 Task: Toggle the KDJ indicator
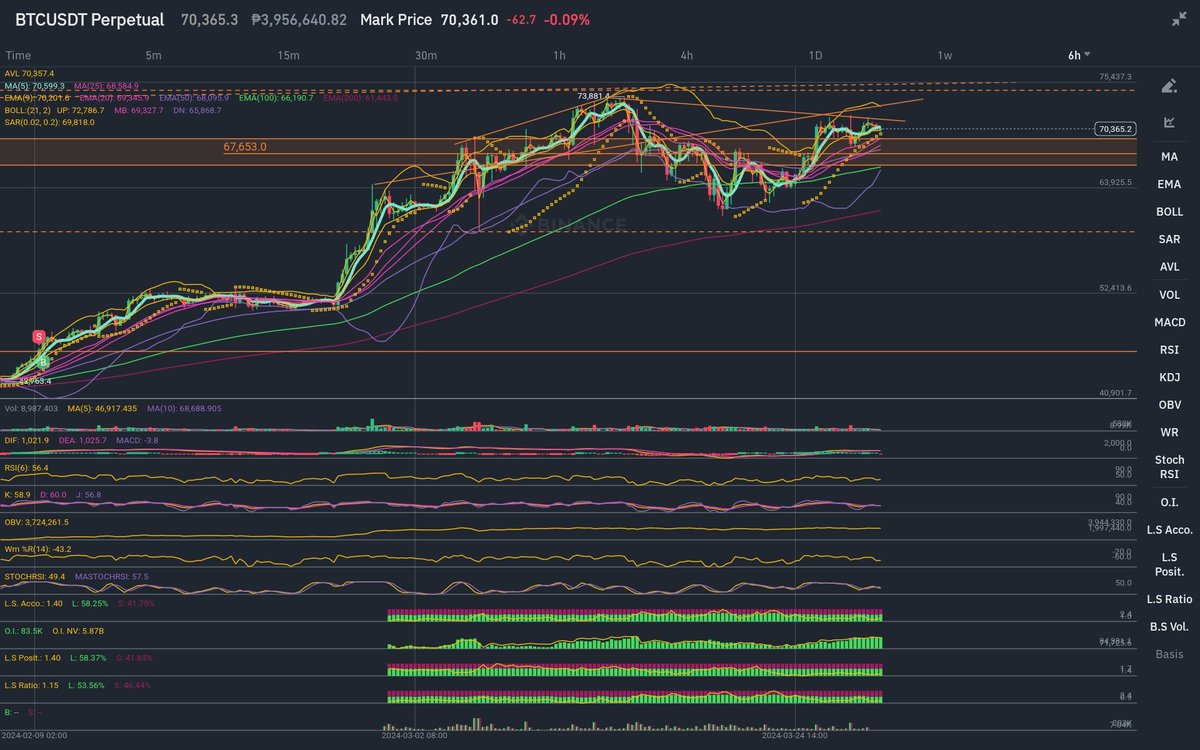coord(1169,377)
